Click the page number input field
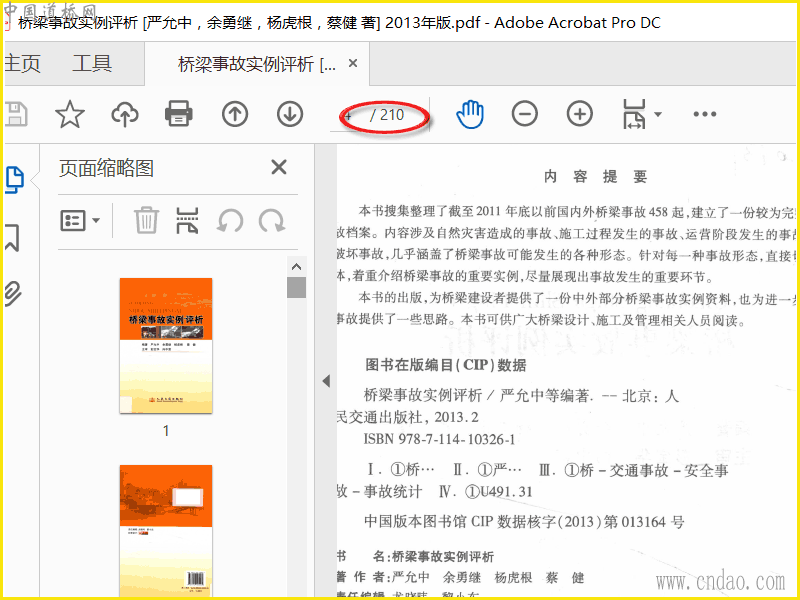The image size is (800, 600). coord(348,115)
